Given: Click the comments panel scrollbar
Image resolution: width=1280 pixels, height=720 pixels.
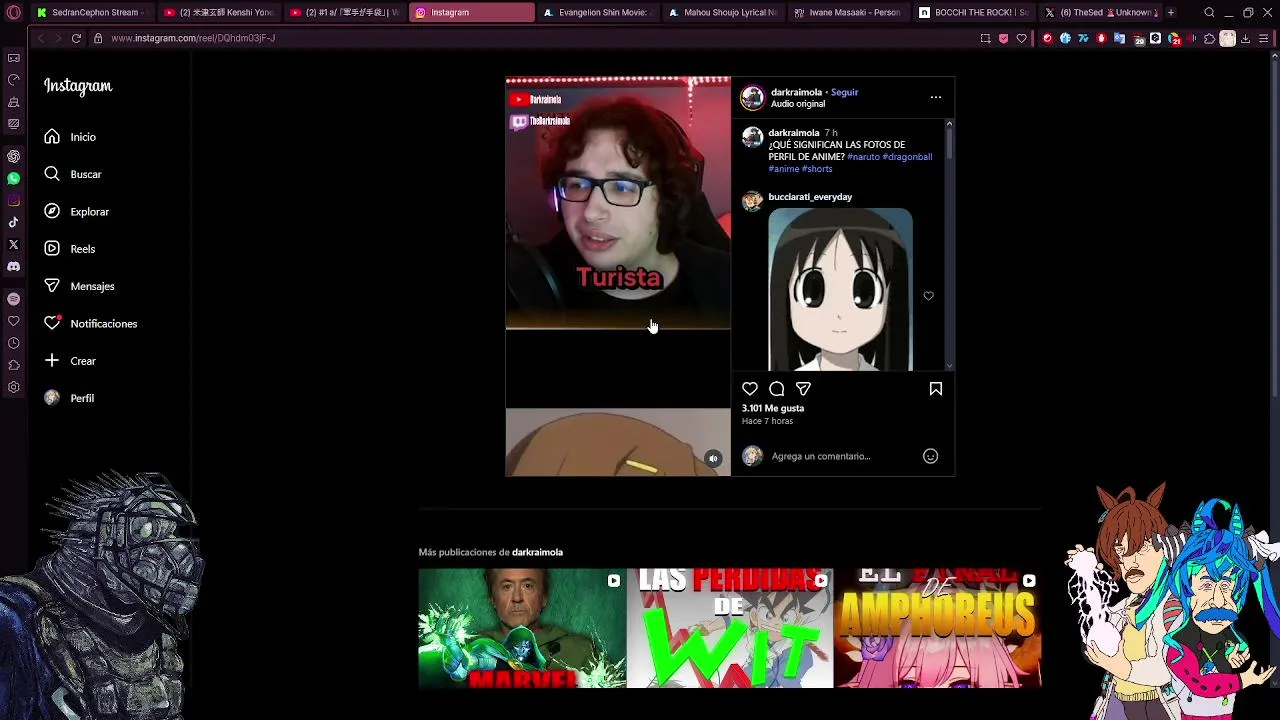Looking at the screenshot, I should pyautogui.click(x=949, y=142).
